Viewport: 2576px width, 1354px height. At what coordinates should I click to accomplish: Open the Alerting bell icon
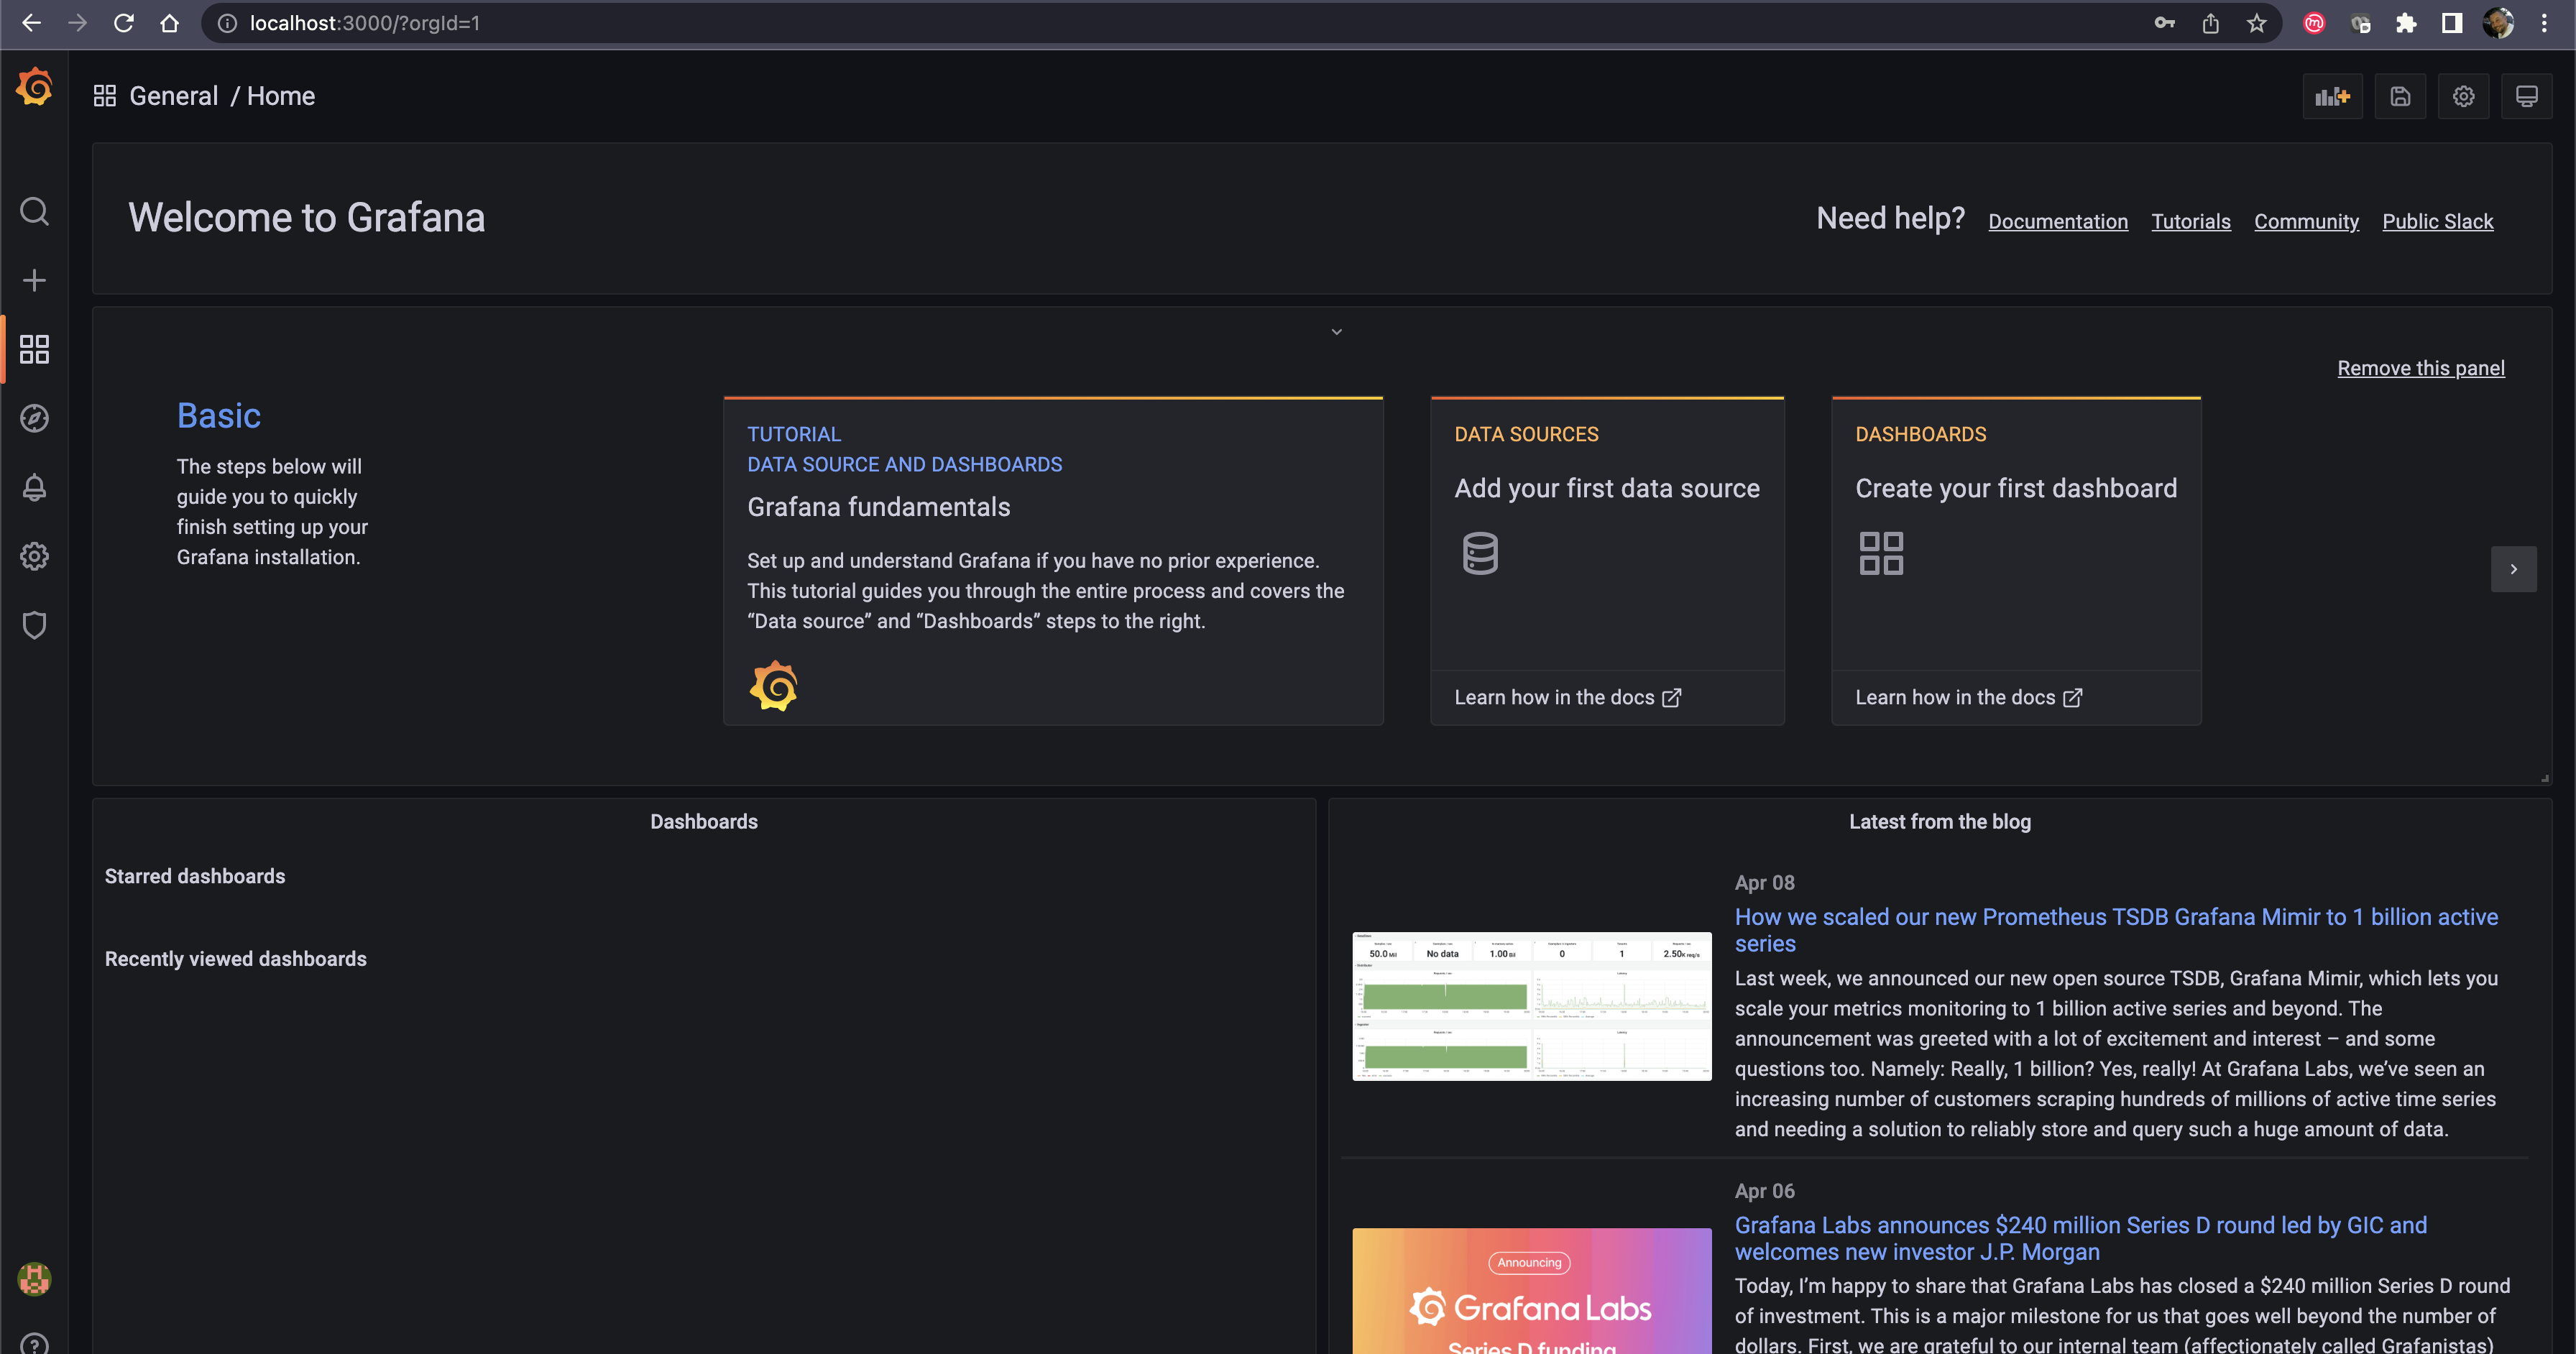(34, 487)
